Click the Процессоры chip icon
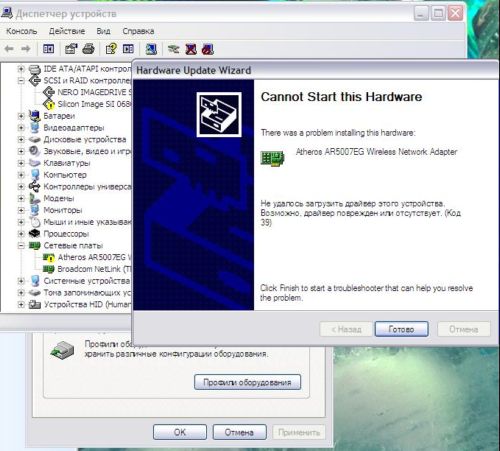Screen dimensions: 500x451 point(34,234)
